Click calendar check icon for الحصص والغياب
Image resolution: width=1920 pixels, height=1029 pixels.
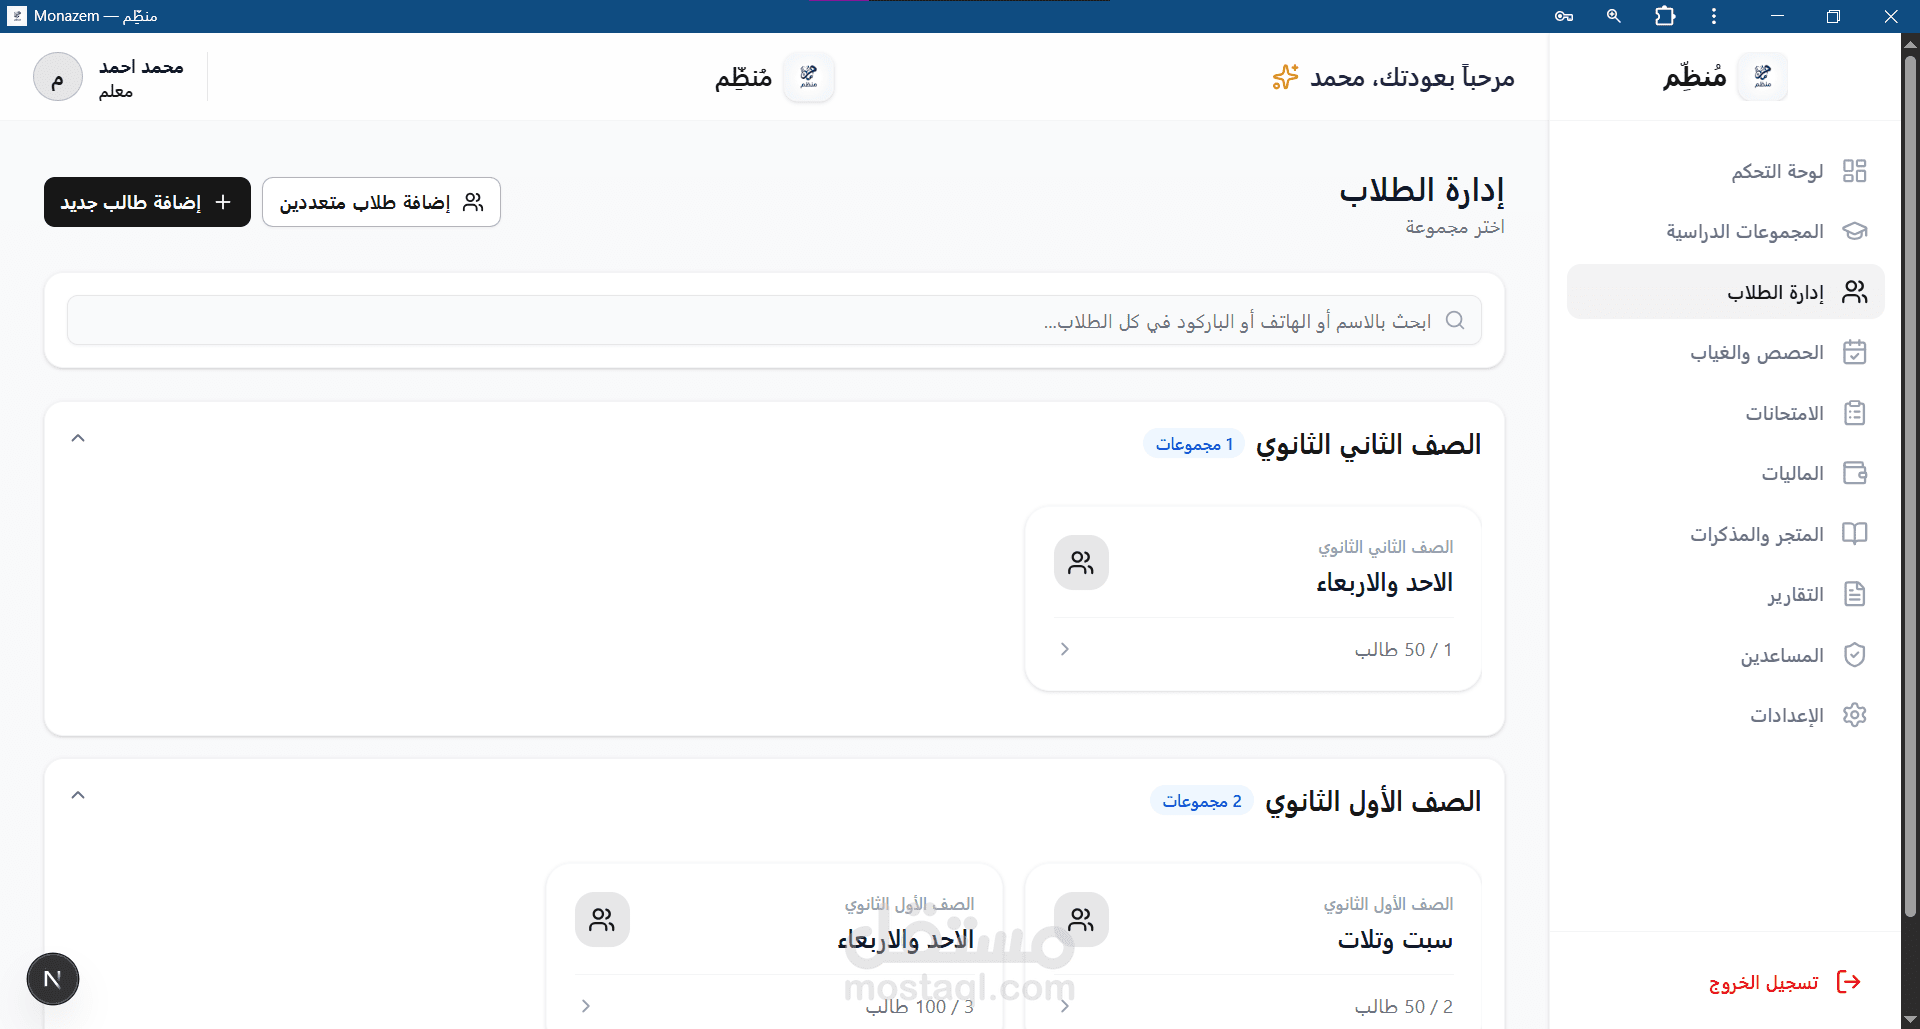pos(1854,352)
